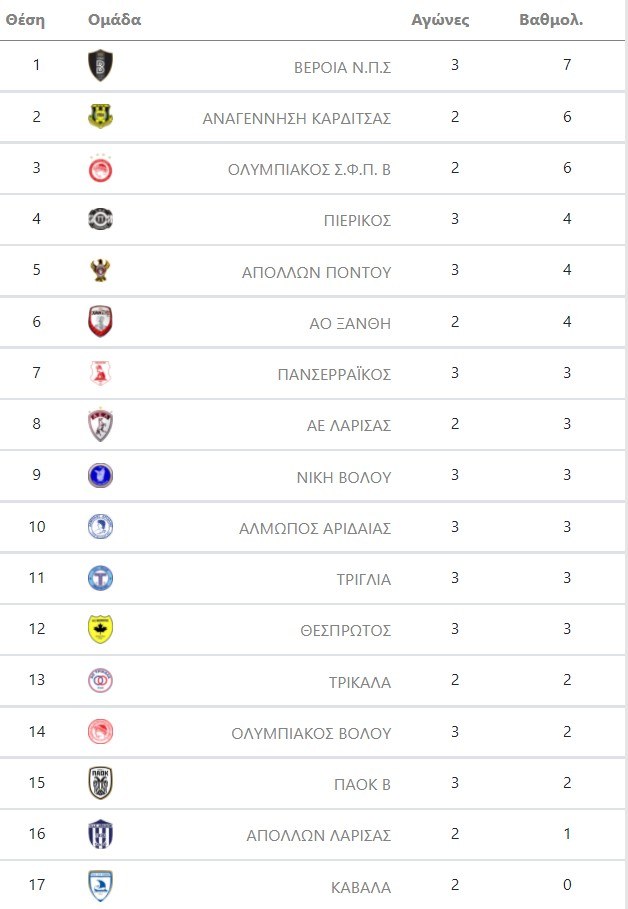Screen dimensions: 628x909
Task: Click the ΟΛΥΜΠΙΑΚΟΣ Σ.Φ.Π. Β crest icon
Action: click(100, 168)
